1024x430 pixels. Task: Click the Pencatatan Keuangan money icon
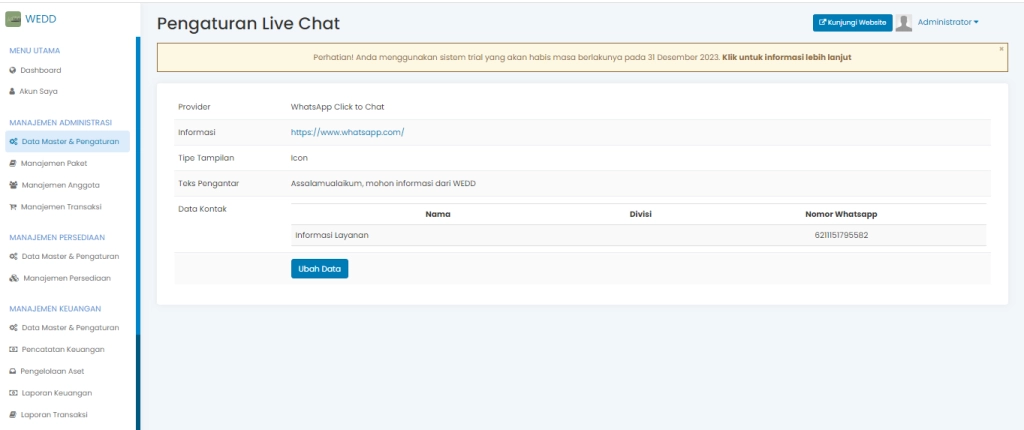12,349
